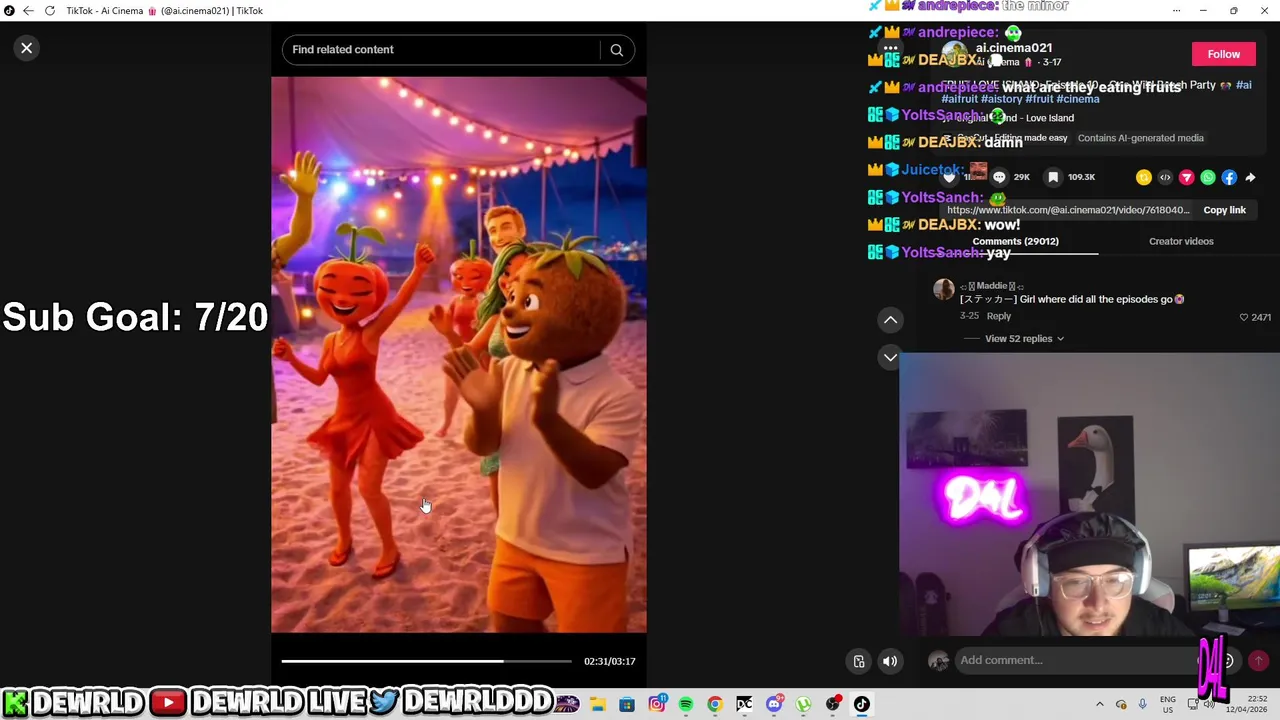Image resolution: width=1280 pixels, height=720 pixels.
Task: Switch the ENG US input language
Action: click(x=1167, y=704)
